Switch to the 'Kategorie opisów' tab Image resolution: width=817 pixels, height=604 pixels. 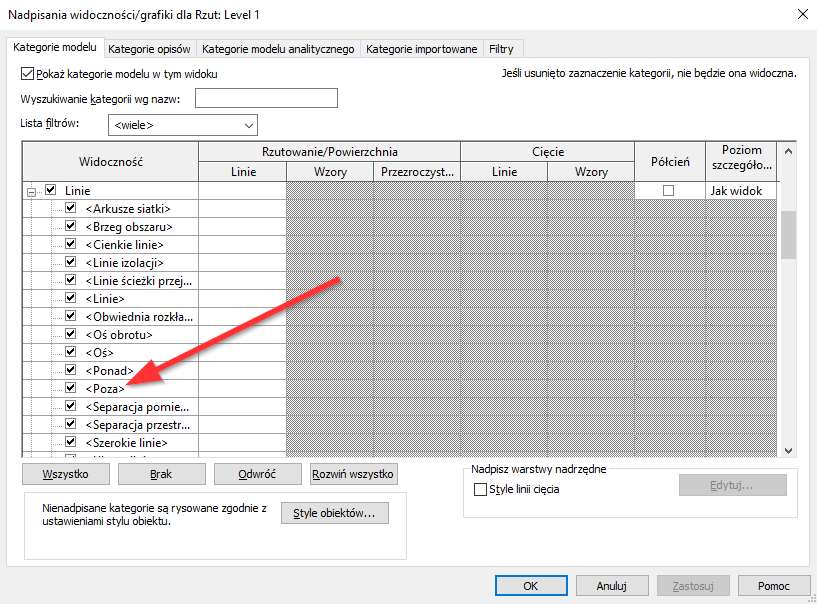click(x=150, y=48)
